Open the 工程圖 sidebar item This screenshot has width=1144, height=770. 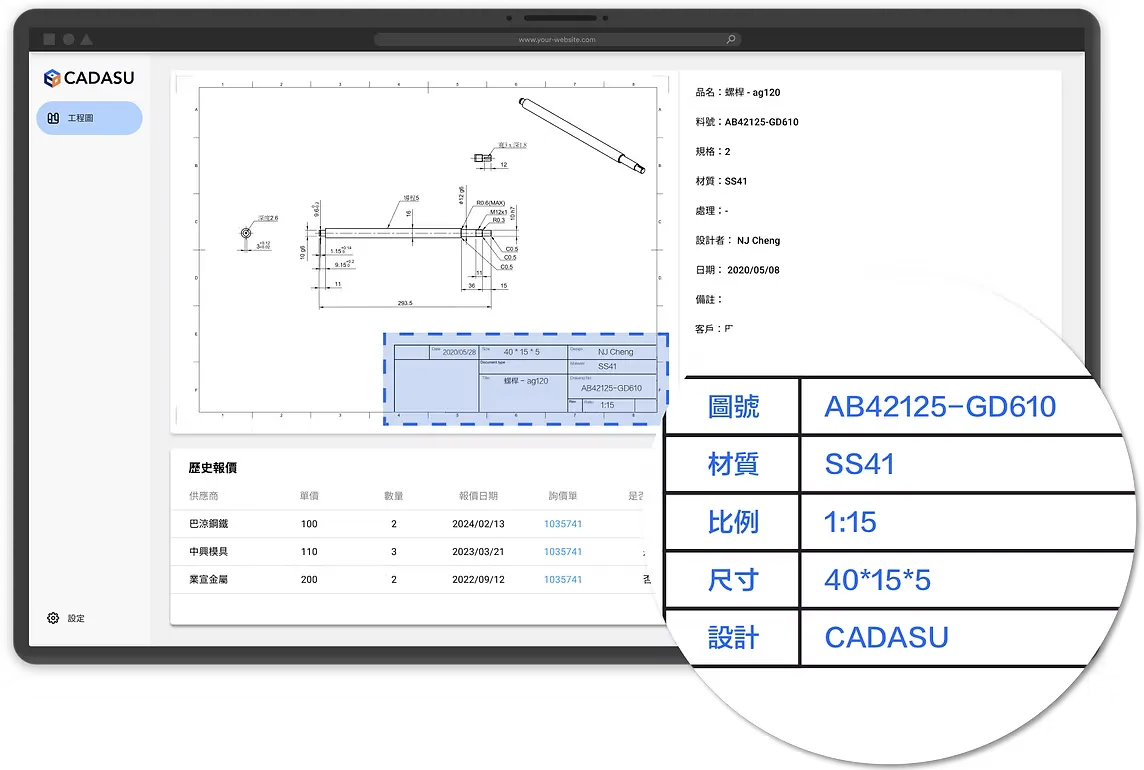coord(89,118)
